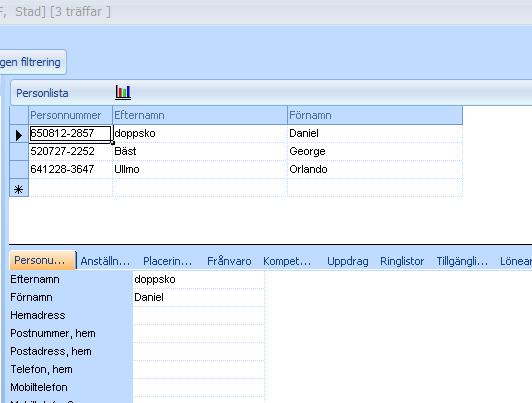The width and height of the screenshot is (532, 403).
Task: Switch to the Frånvaro tab
Action: coord(229,261)
